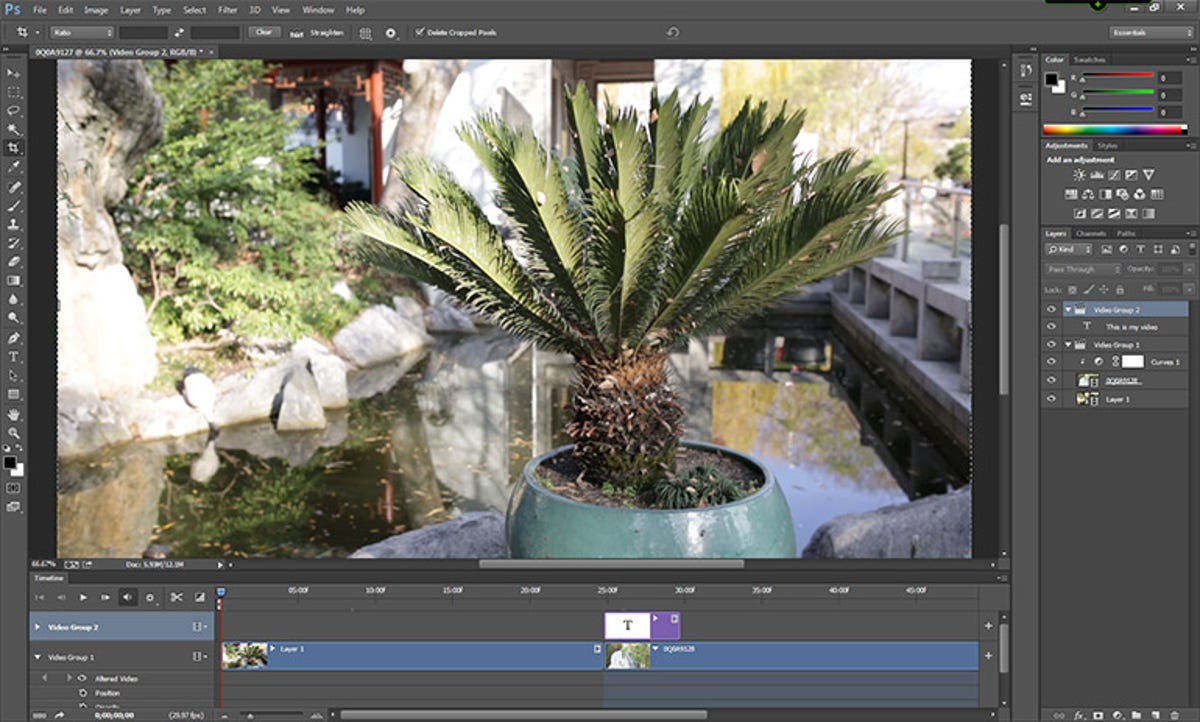Screen dimensions: 1200x722
Task: Click the timeline zoom slider
Action: pos(252,714)
